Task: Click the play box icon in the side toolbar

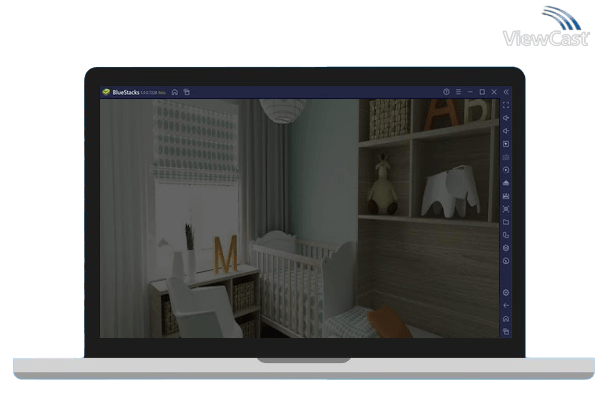Action: click(x=506, y=144)
